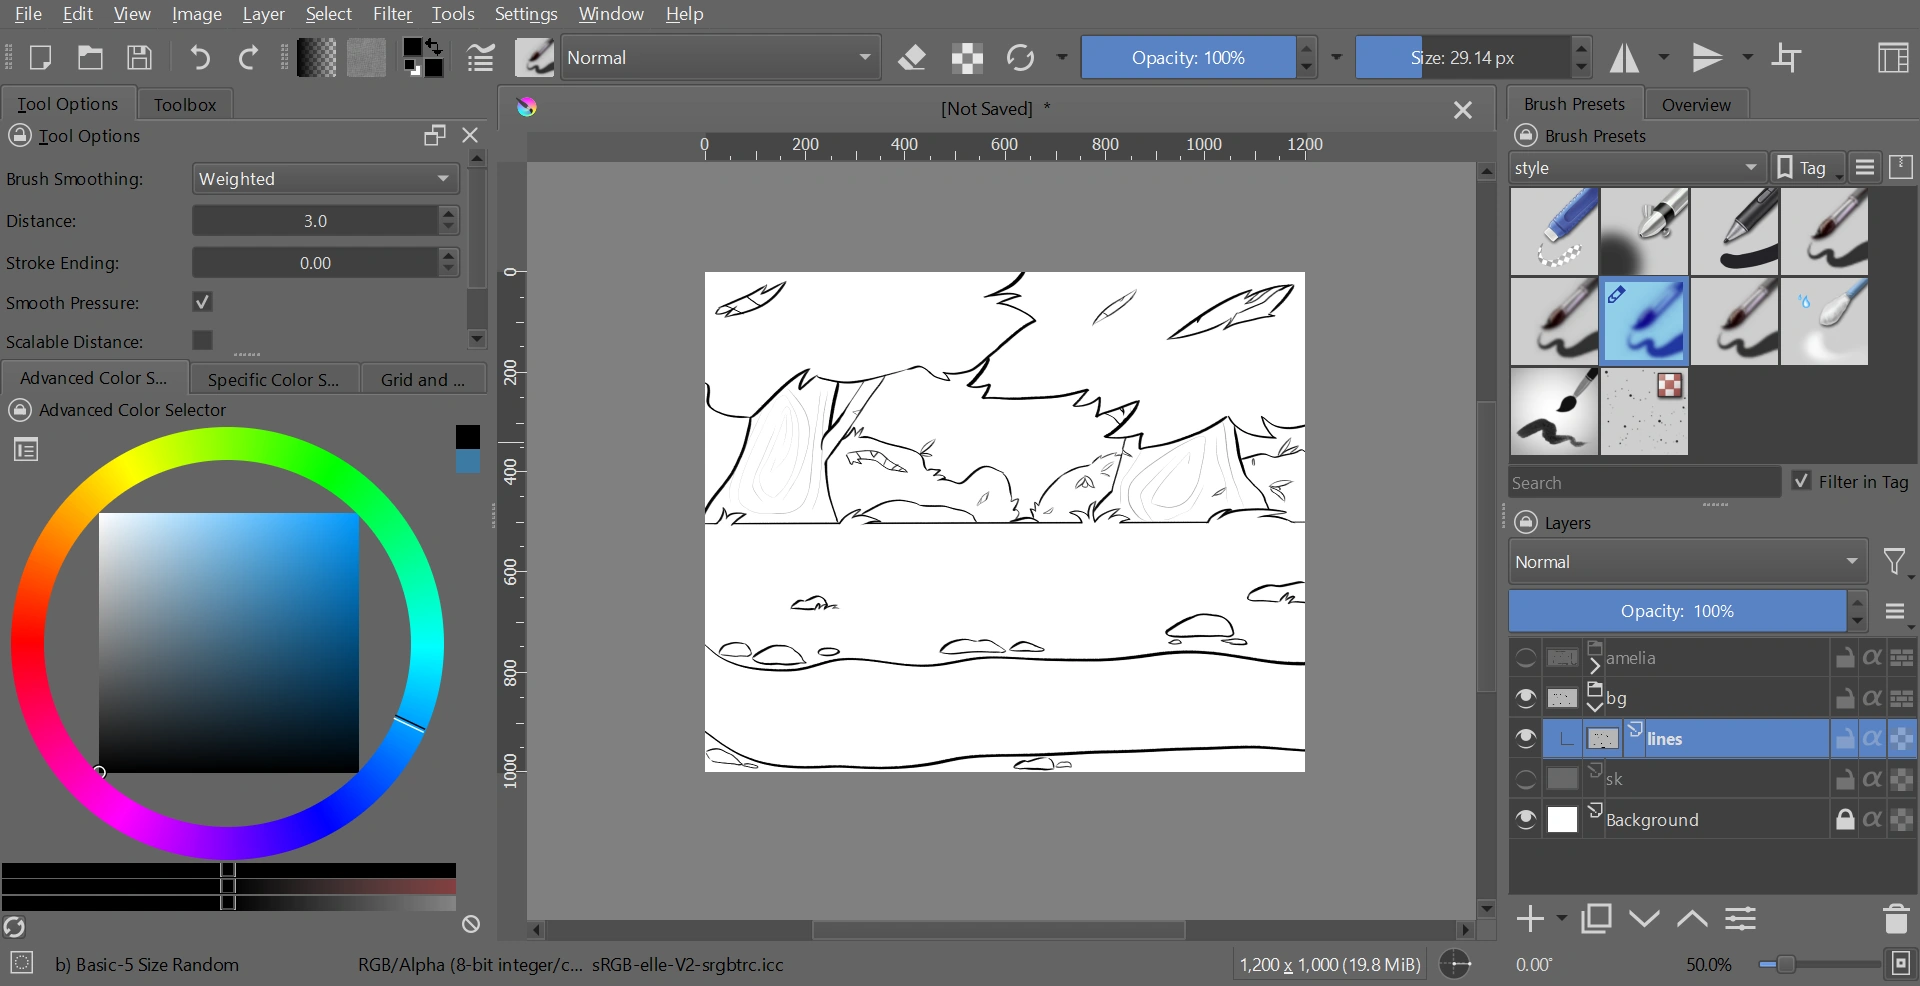Screen dimensions: 1920x986
Task: Activate horizontal mirror painting
Action: tap(1625, 57)
